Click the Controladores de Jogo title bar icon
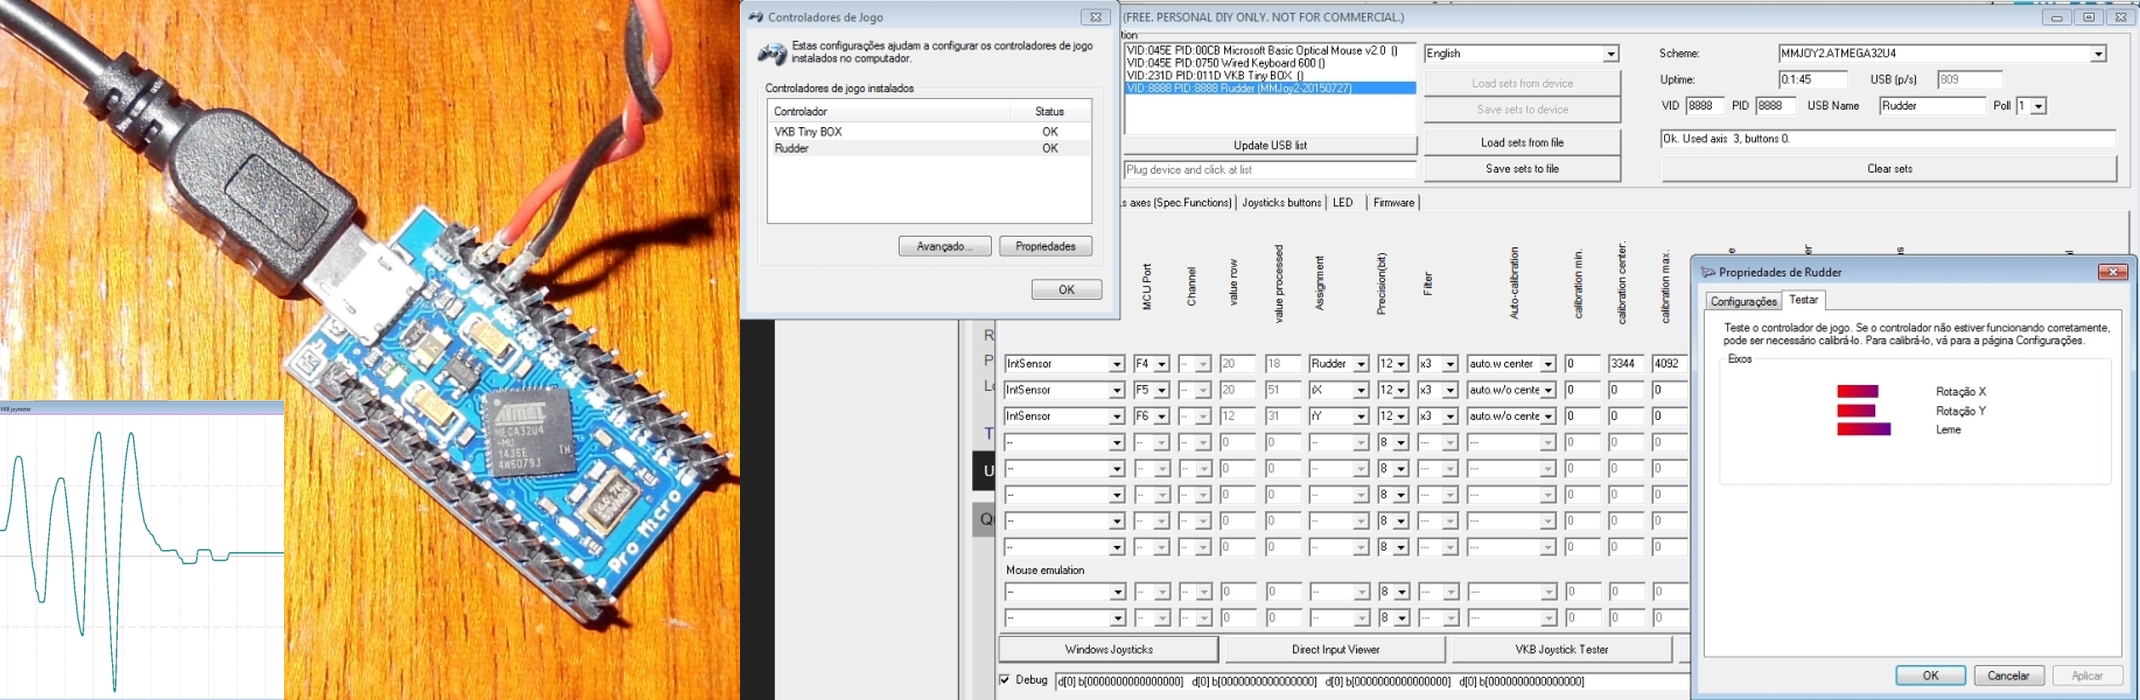Viewport: 2140px width, 700px height. 756,17
